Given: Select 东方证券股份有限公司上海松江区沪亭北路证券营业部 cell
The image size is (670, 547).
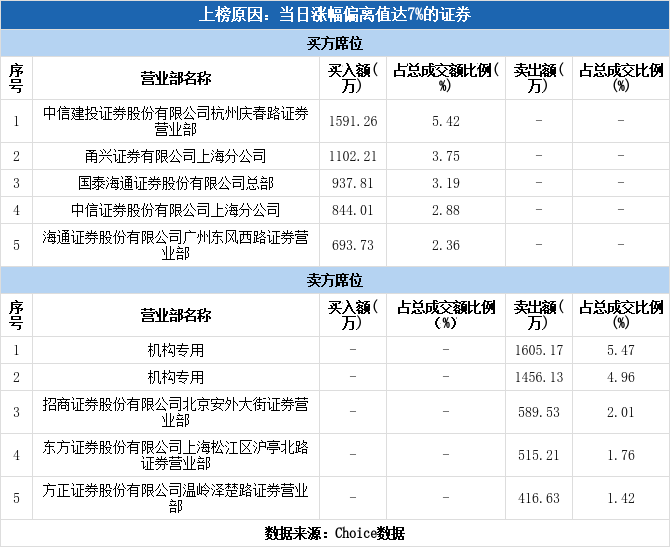Looking at the screenshot, I should [x=176, y=456].
